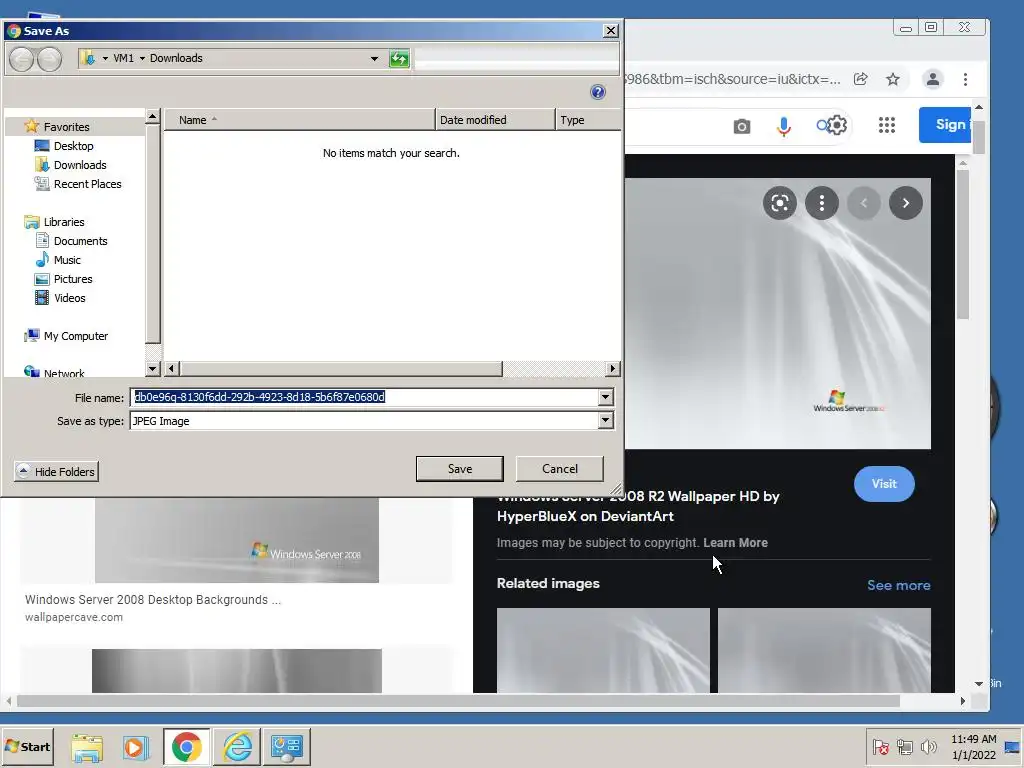Sort by Type column header

tap(587, 120)
